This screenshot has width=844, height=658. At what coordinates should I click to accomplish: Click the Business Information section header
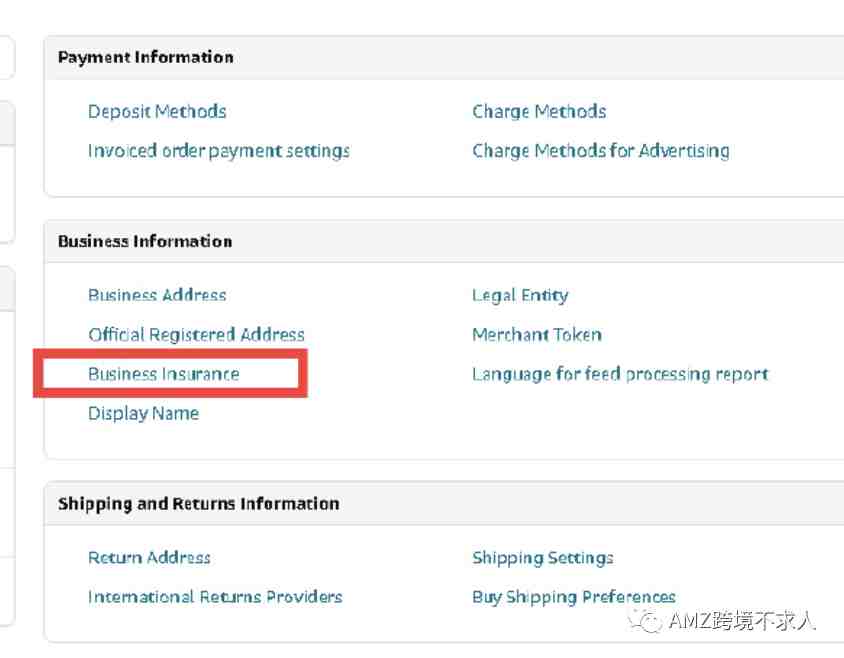[x=145, y=241]
